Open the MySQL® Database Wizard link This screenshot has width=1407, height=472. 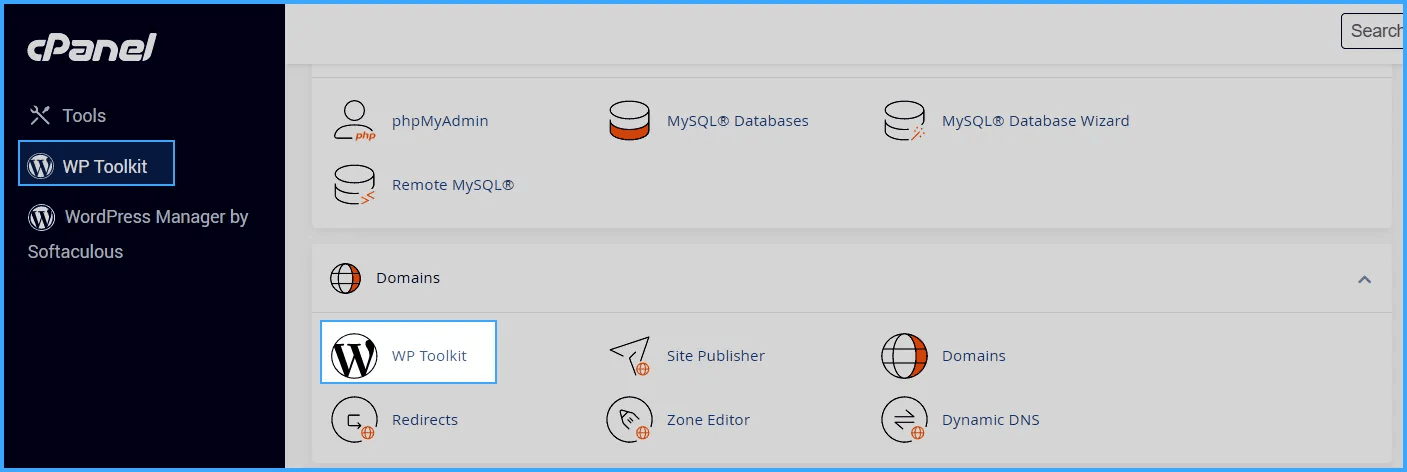[1036, 121]
